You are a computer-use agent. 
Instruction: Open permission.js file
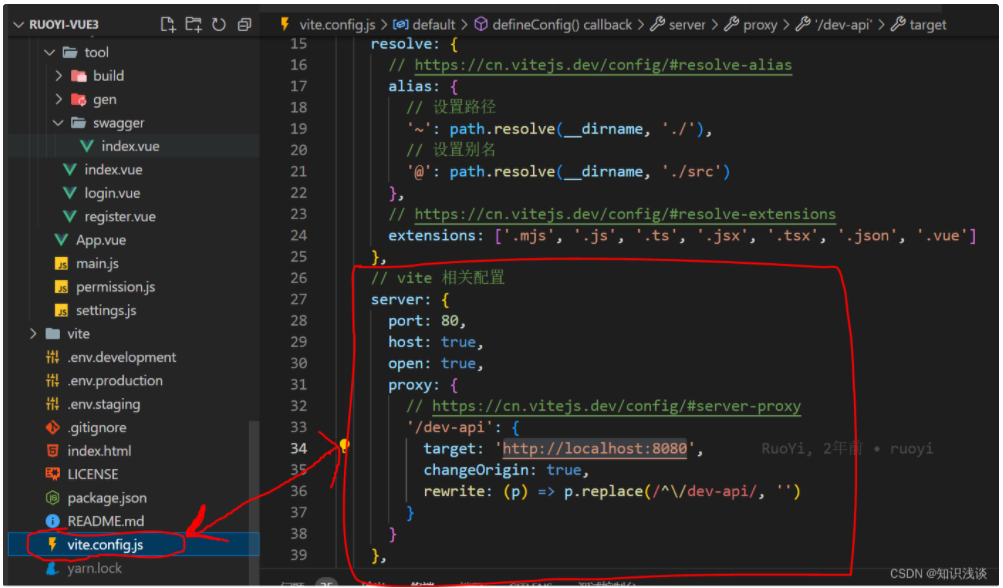click(115, 287)
